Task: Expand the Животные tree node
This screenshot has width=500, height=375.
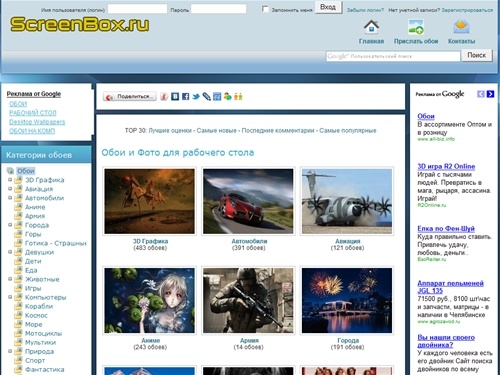Action: coord(10,279)
